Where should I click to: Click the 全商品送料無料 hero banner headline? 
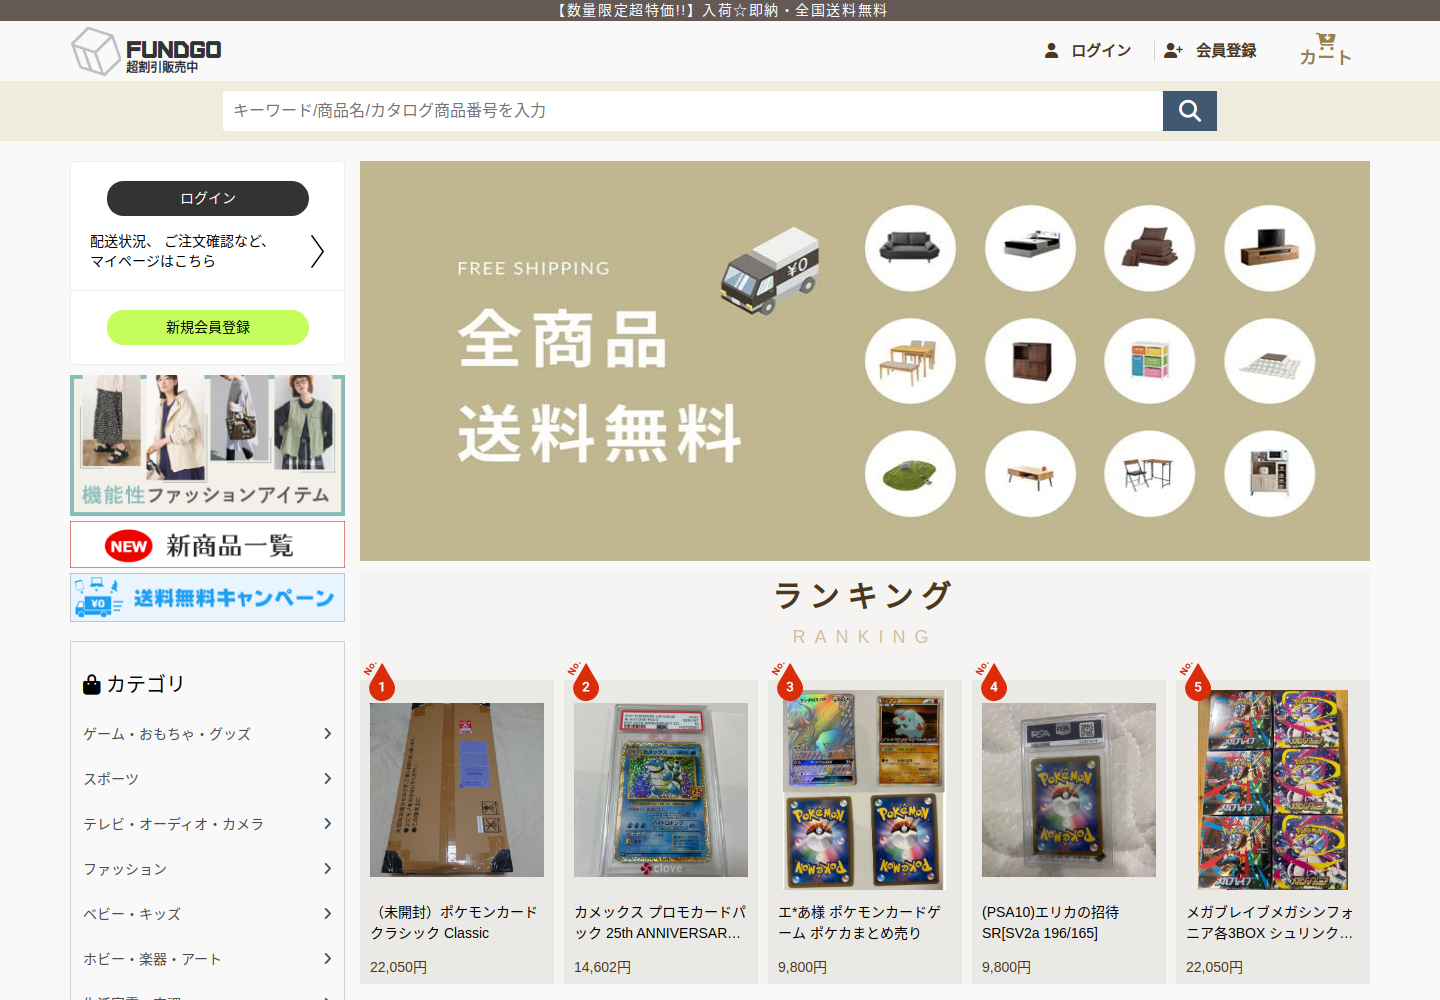coord(600,386)
